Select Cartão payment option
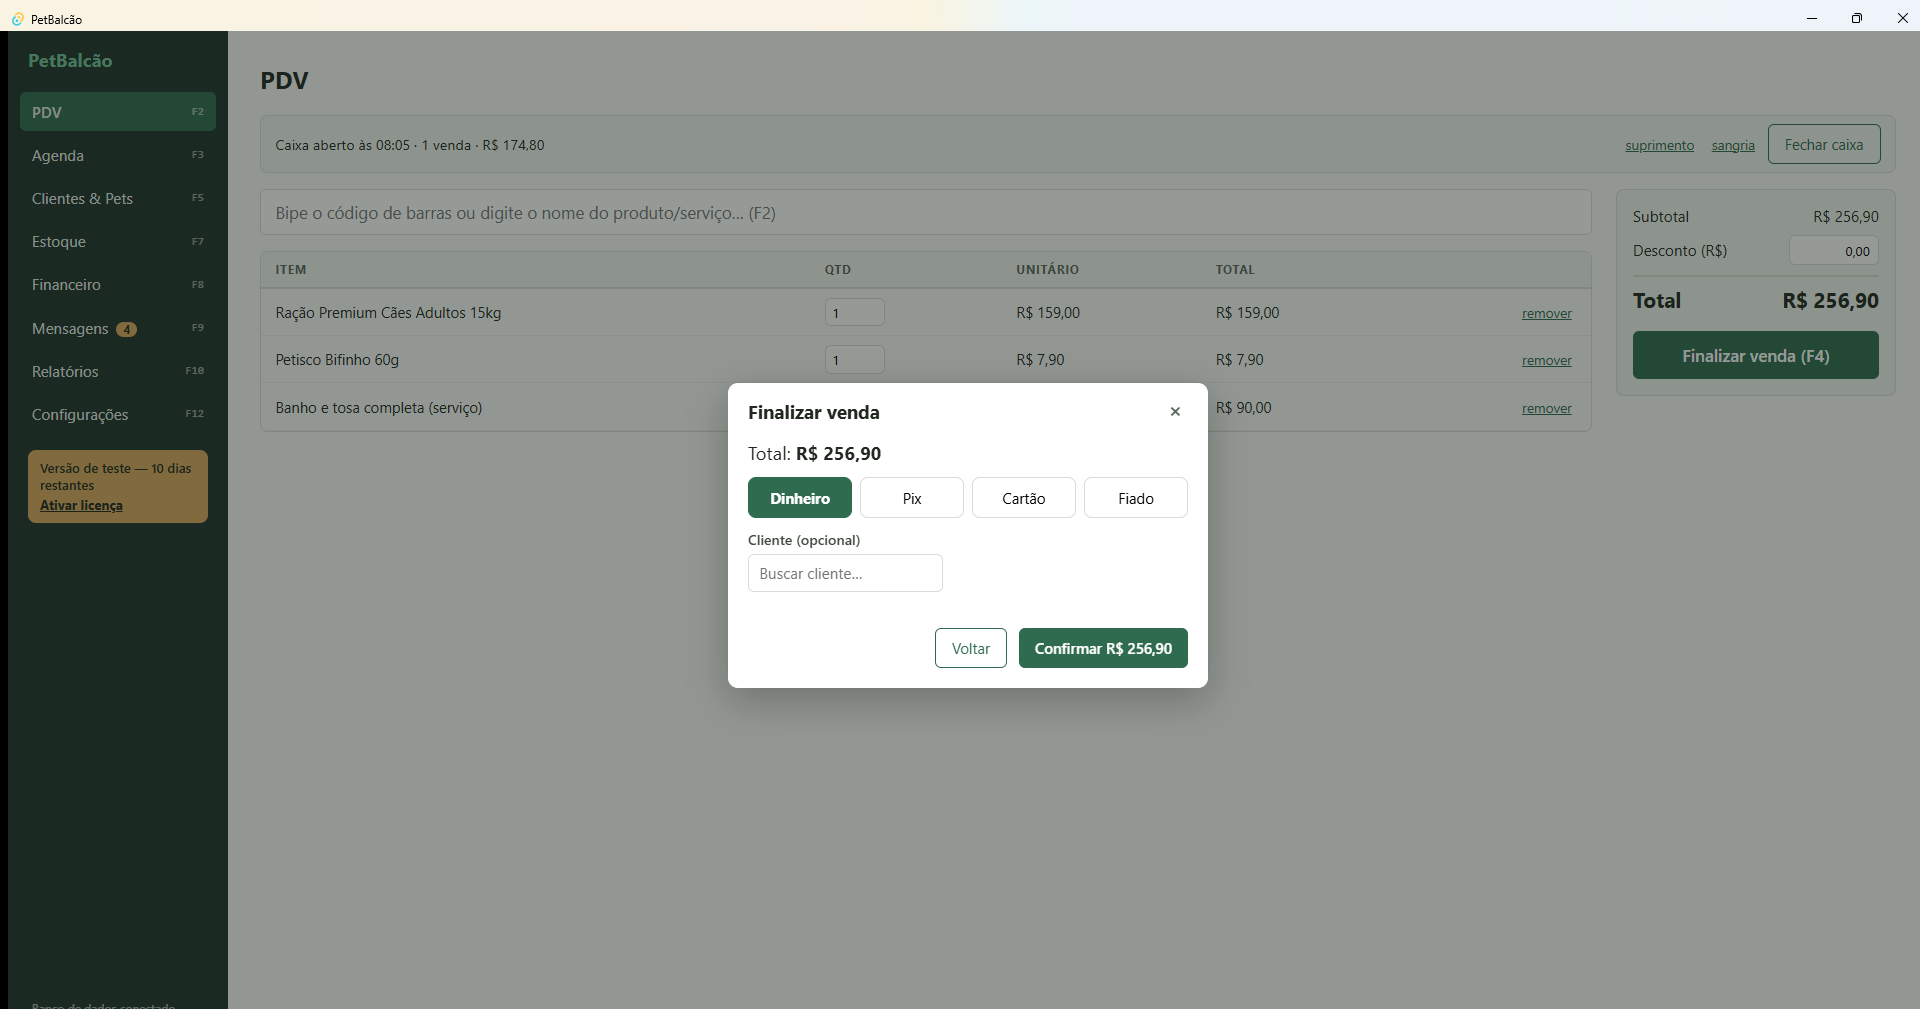The image size is (1920, 1009). point(1024,498)
